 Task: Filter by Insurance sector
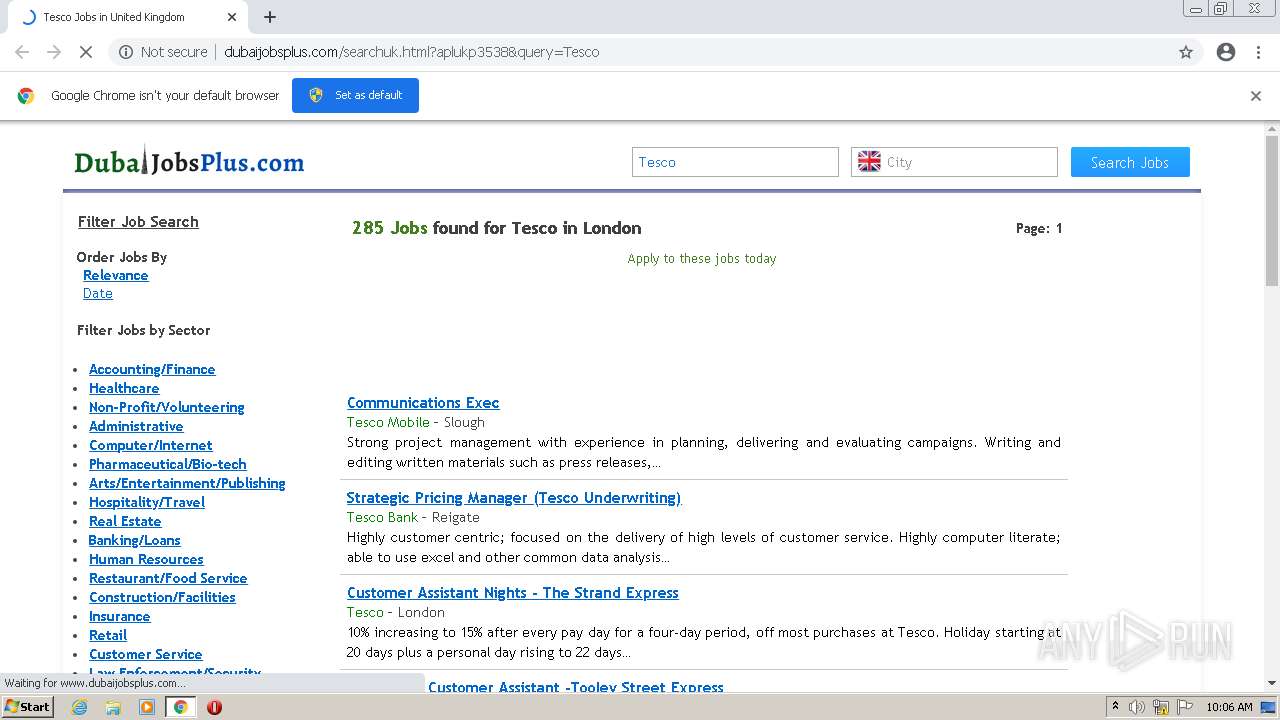coord(119,616)
